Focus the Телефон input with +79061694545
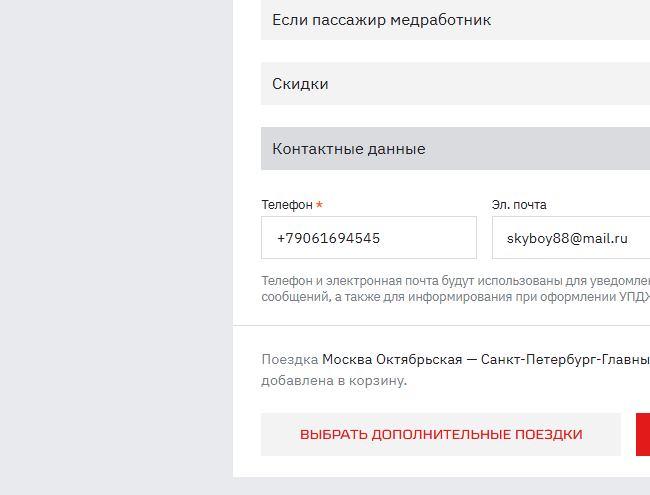 click(368, 238)
